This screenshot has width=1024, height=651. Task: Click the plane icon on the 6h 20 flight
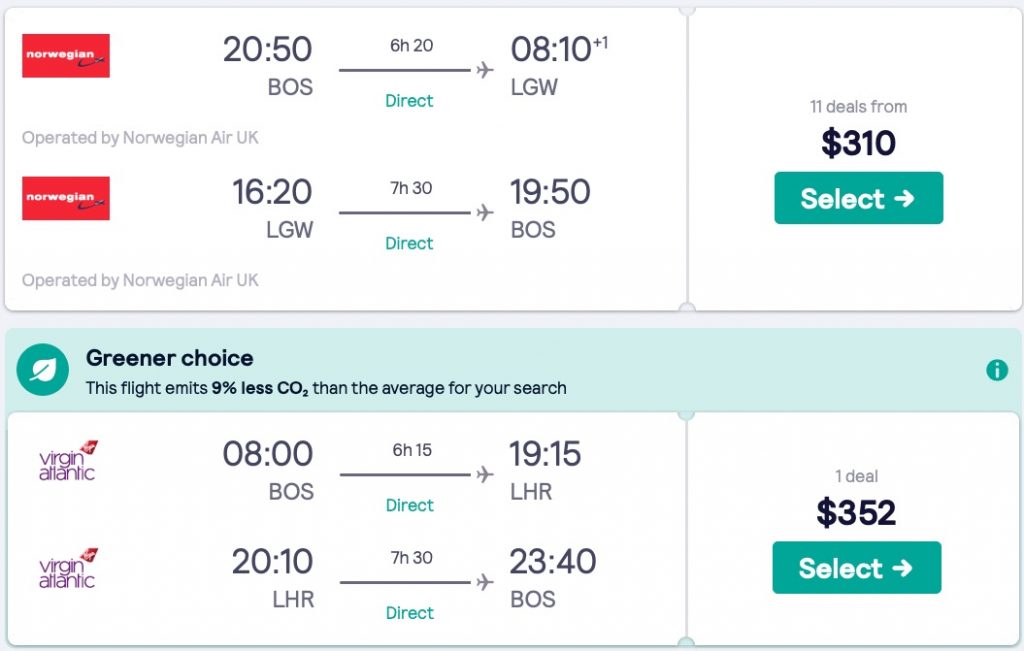coord(485,70)
